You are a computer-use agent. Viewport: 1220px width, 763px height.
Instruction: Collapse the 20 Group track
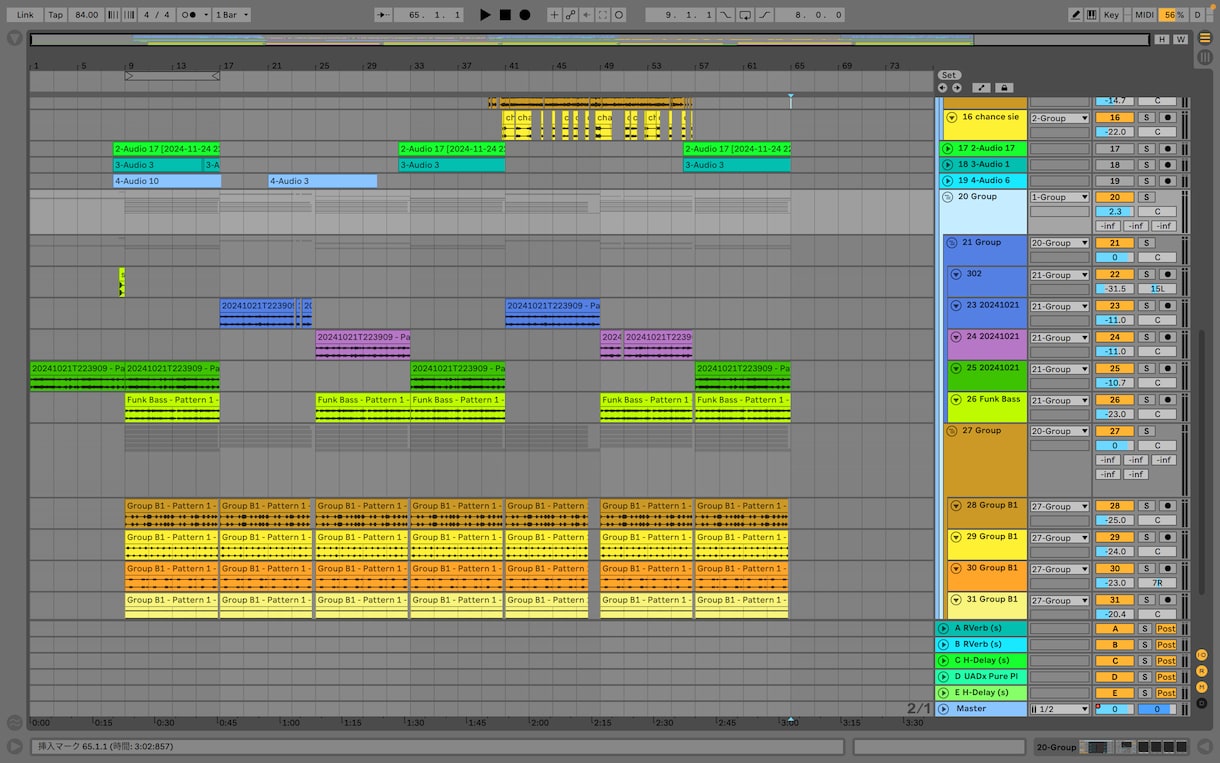948,197
